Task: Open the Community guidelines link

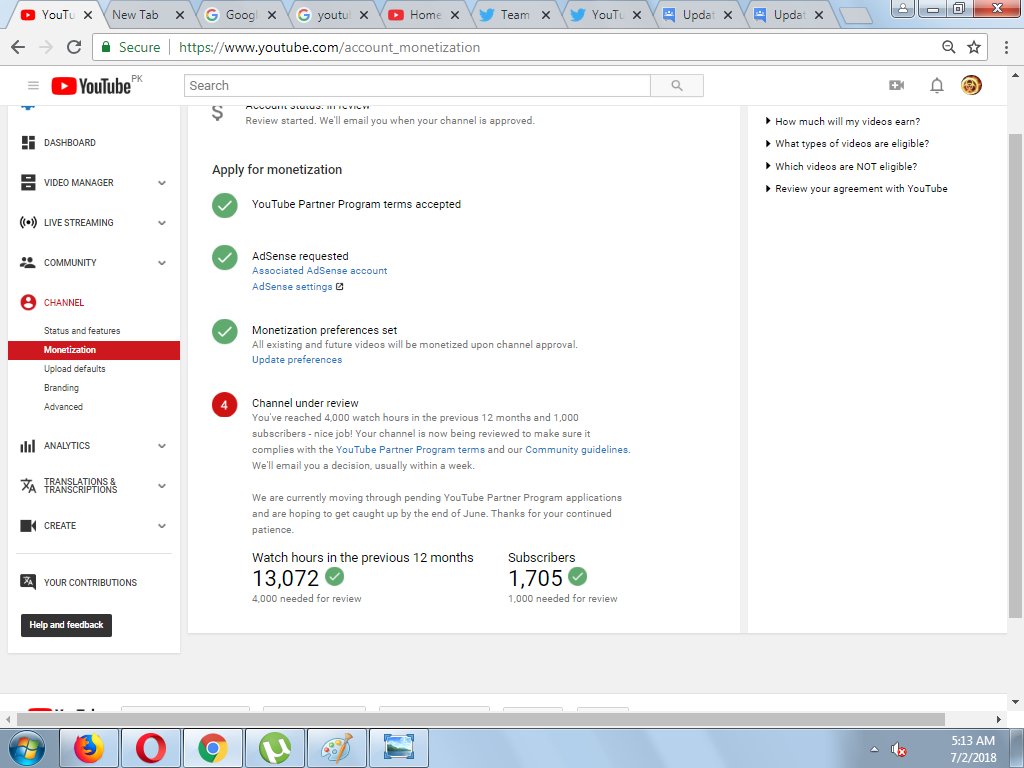Action: (576, 449)
